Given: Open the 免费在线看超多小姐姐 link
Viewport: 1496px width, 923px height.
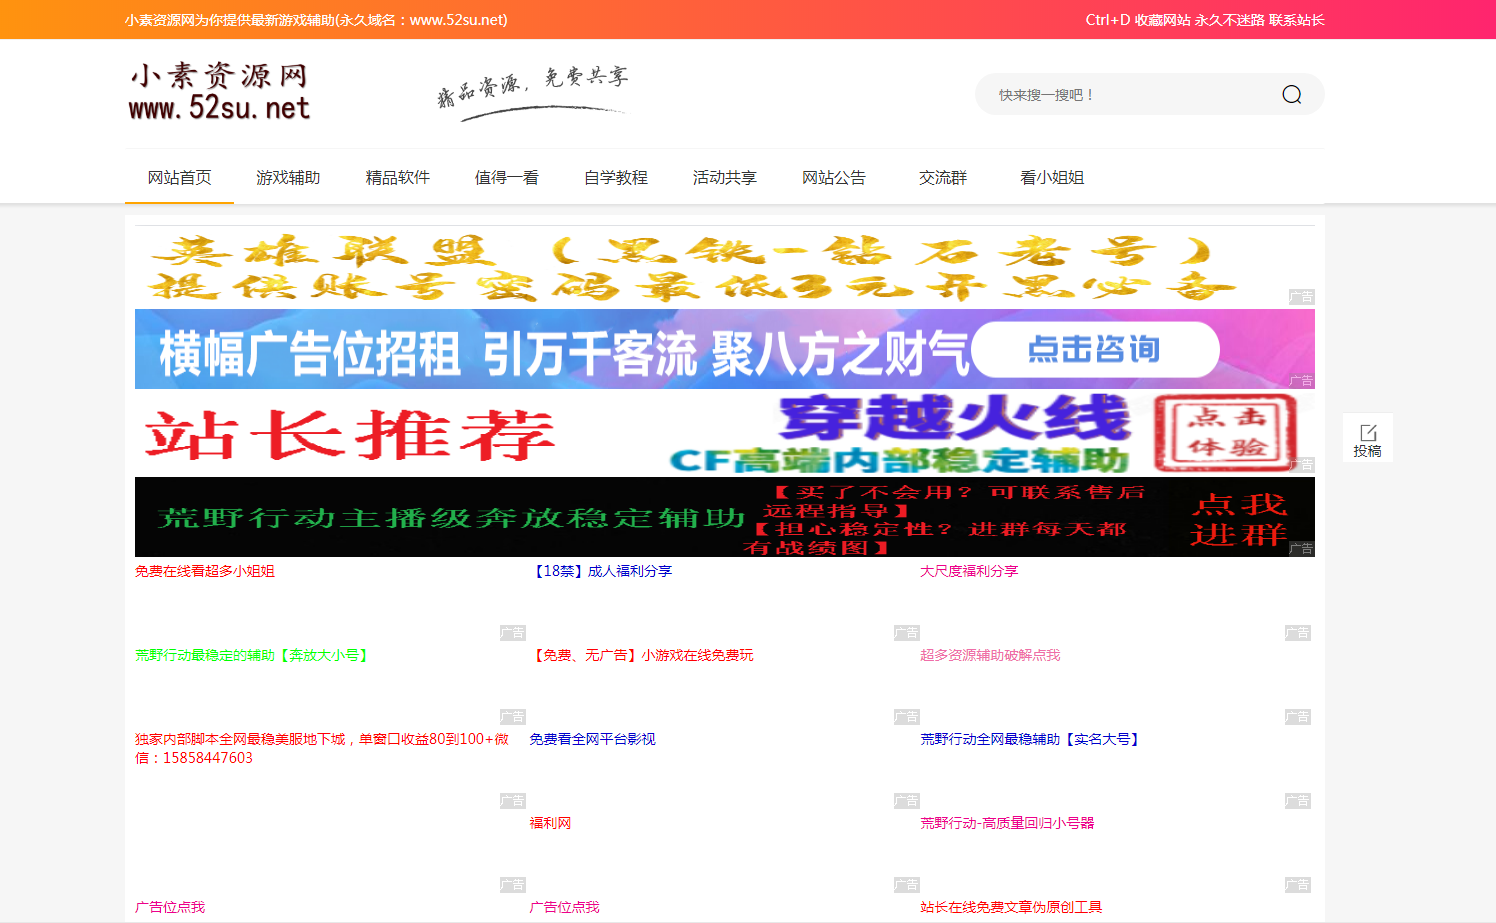Looking at the screenshot, I should (205, 571).
